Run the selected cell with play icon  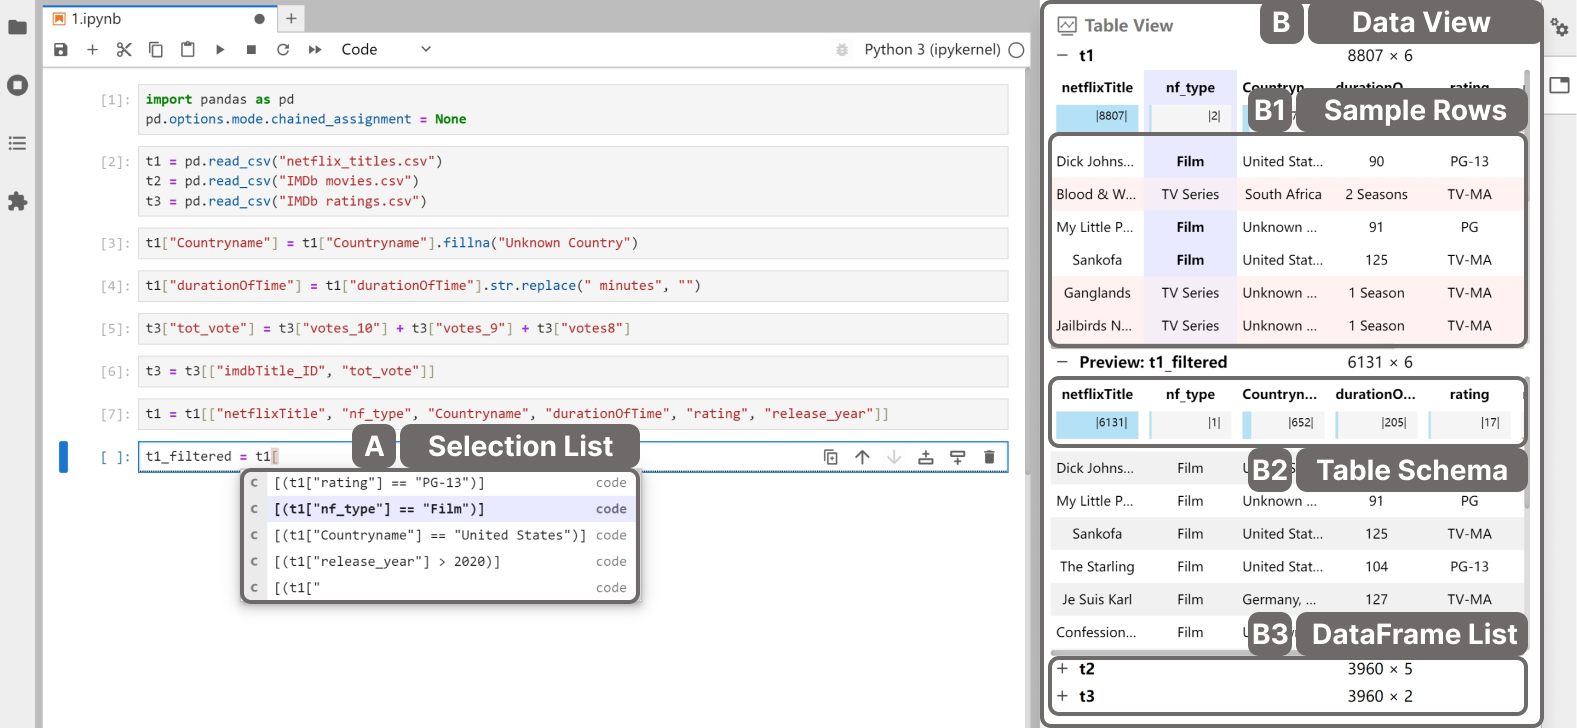click(x=220, y=49)
